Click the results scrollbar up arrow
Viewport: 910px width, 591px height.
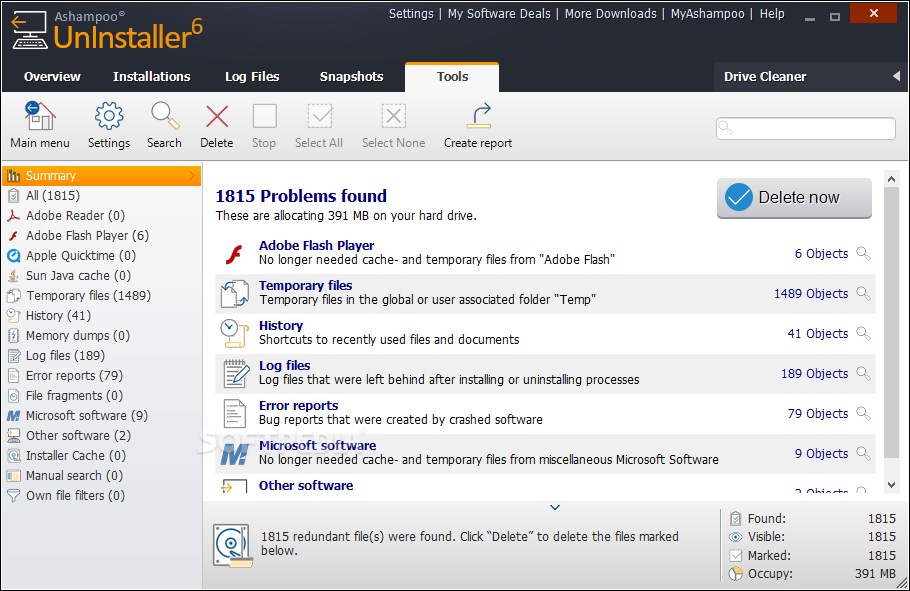tap(892, 179)
